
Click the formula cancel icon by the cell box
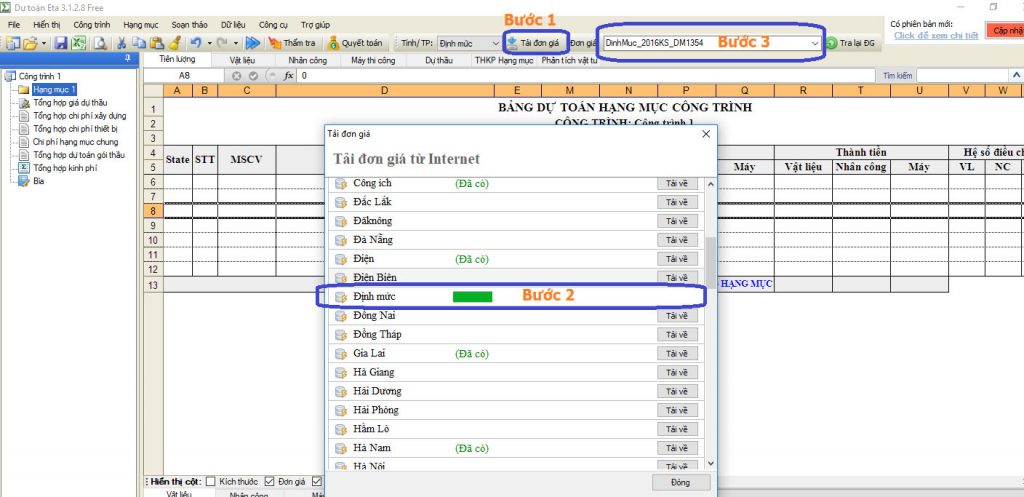tap(236, 76)
